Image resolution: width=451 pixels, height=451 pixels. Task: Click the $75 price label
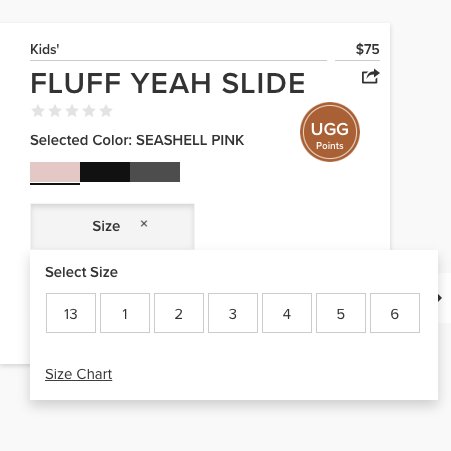coord(367,49)
